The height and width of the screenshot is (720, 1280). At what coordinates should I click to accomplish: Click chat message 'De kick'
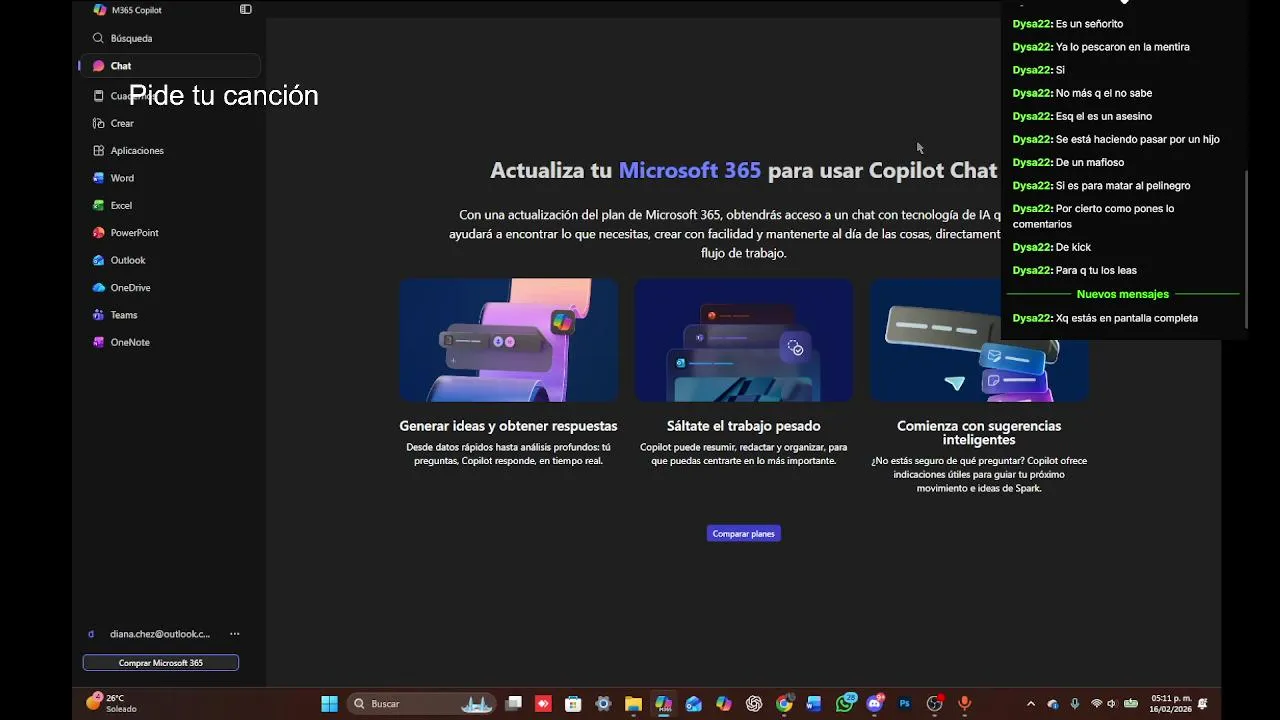(1073, 247)
